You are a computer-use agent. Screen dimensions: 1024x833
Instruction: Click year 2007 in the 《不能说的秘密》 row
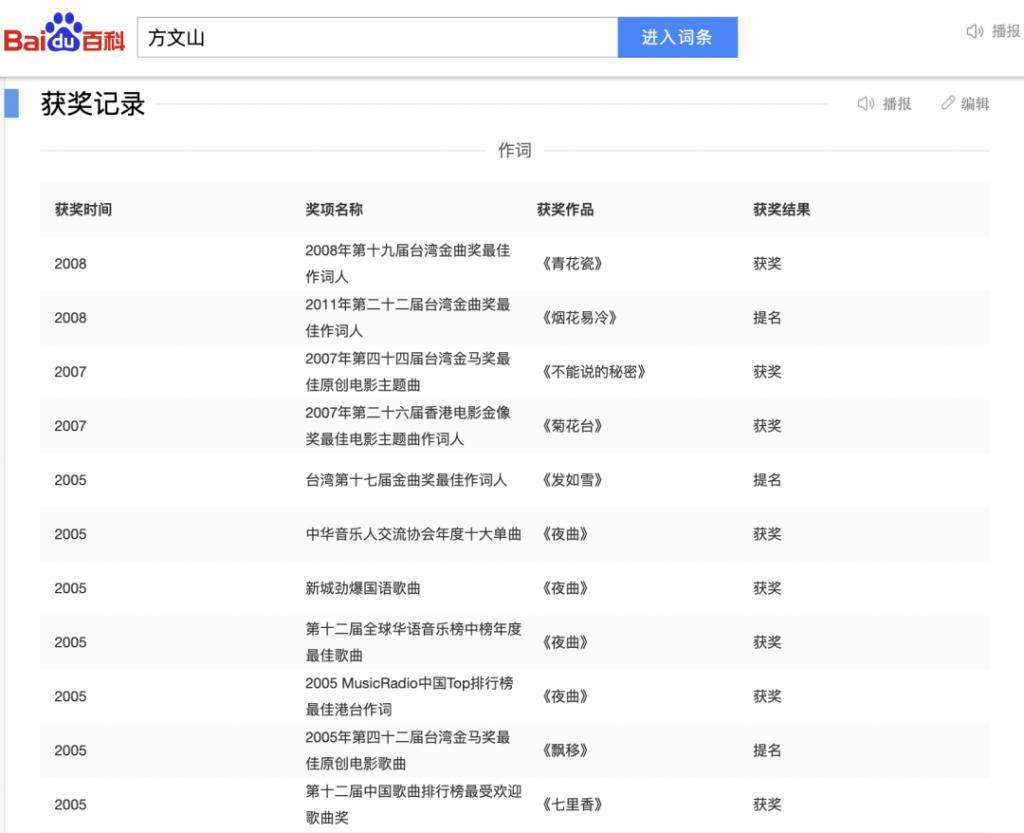point(71,373)
